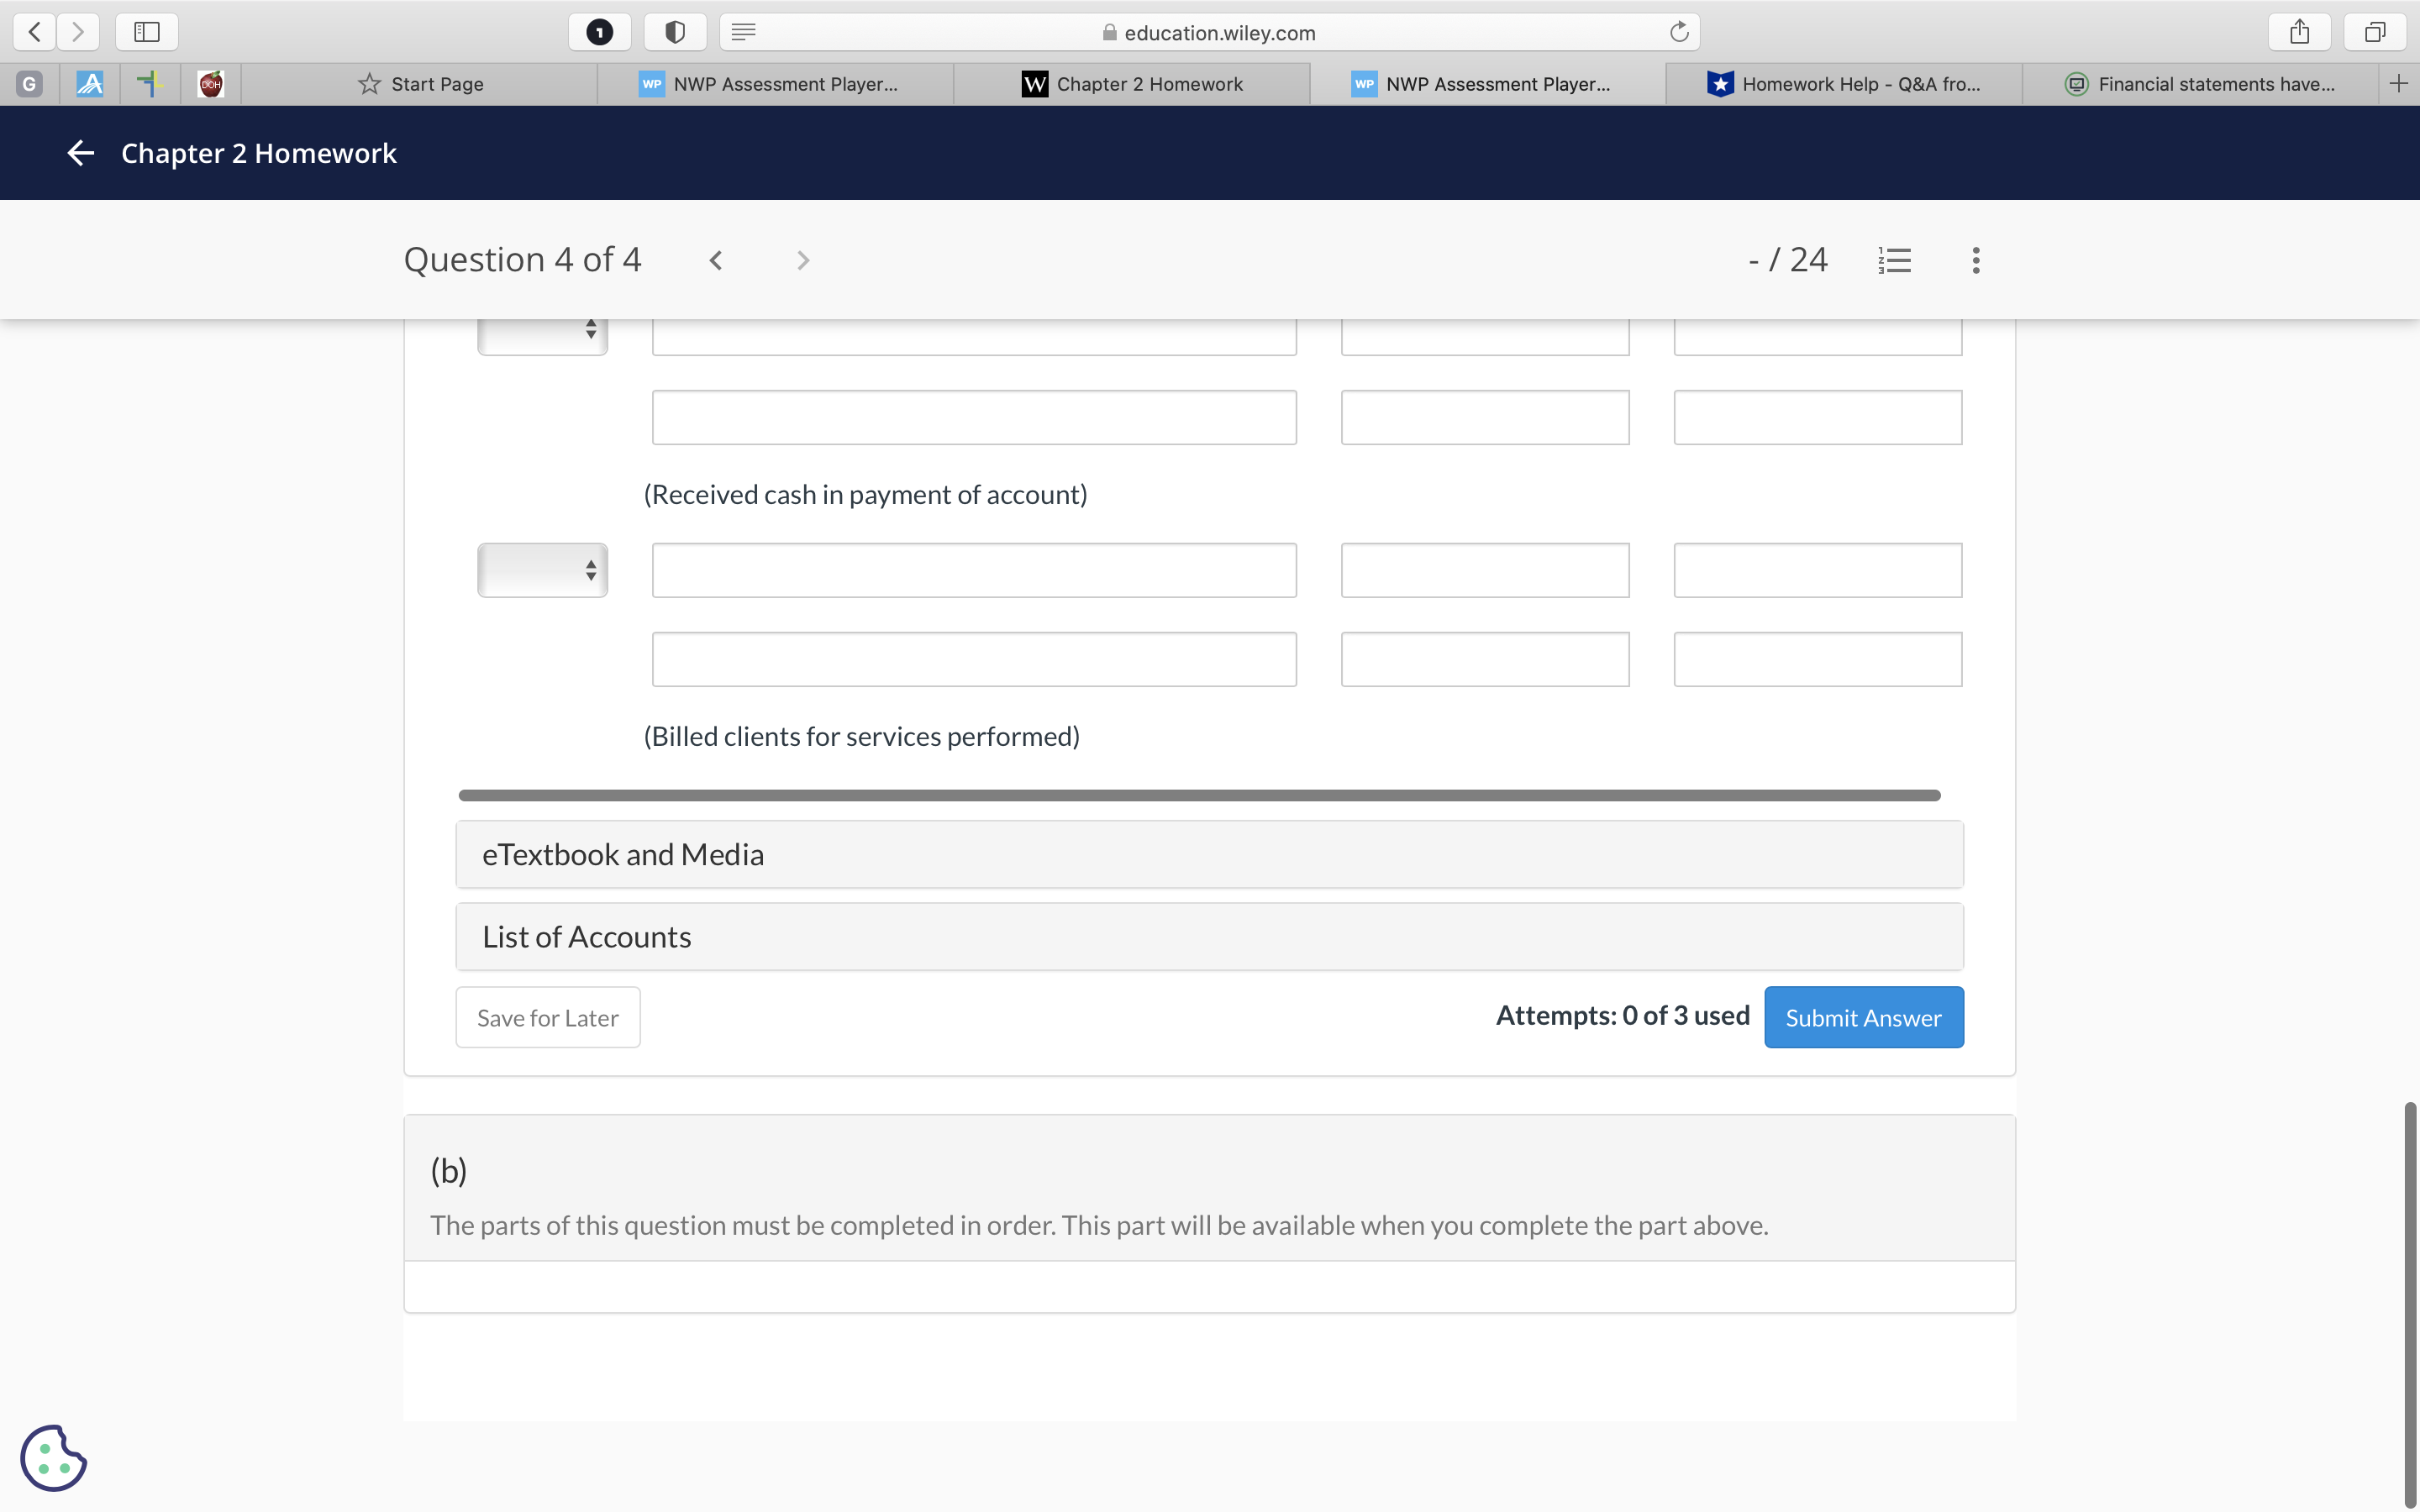
Task: Open the Reader view icon in address bar
Action: pyautogui.click(x=743, y=32)
